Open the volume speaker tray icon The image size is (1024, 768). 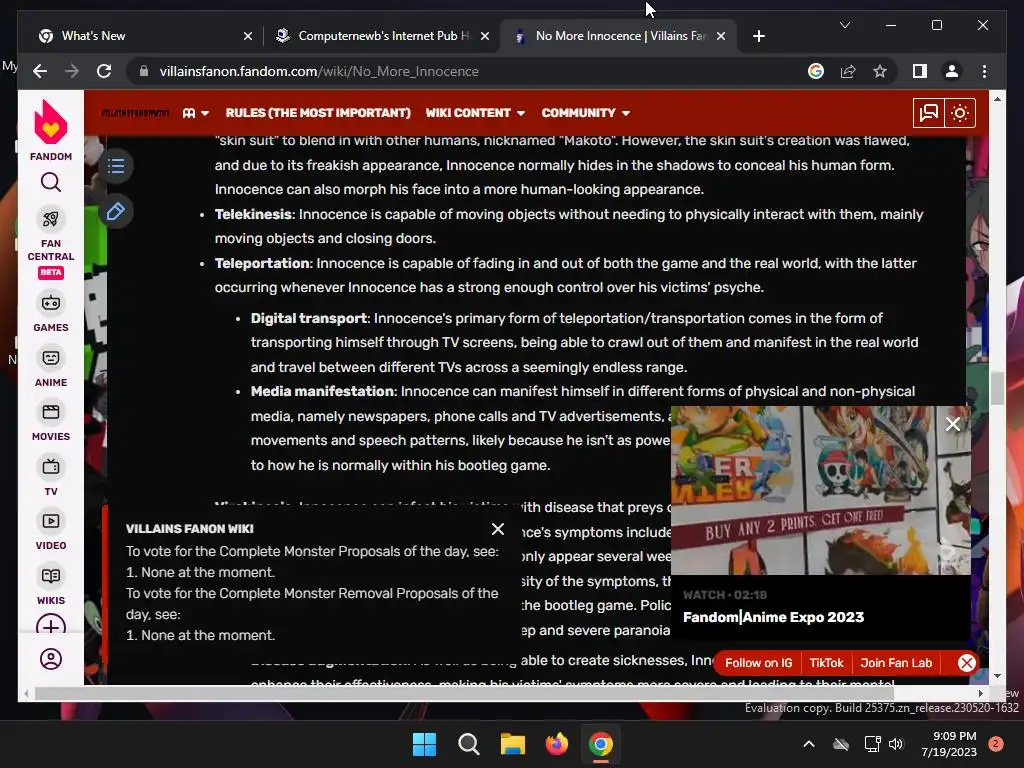tap(896, 744)
